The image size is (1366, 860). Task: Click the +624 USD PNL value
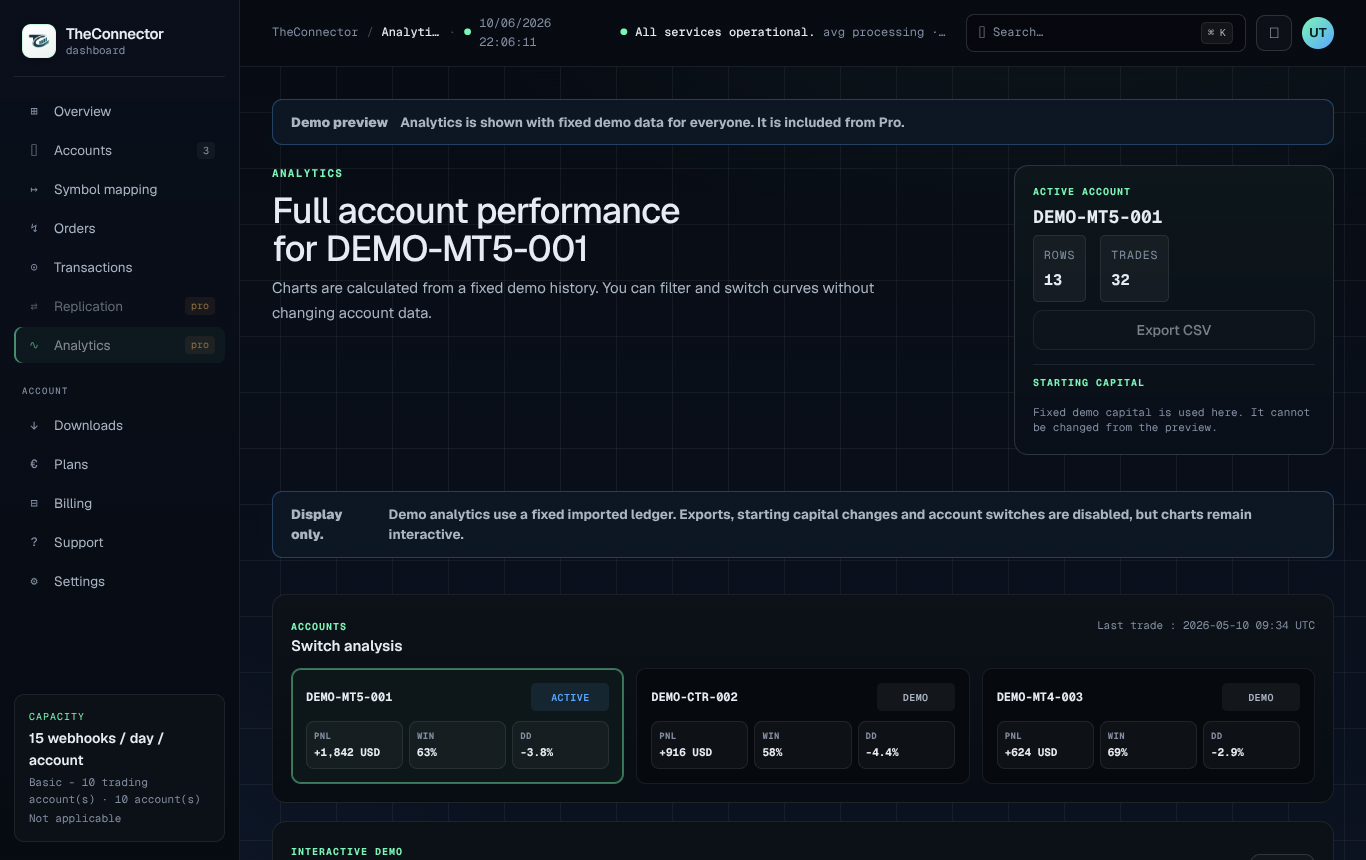1031,752
